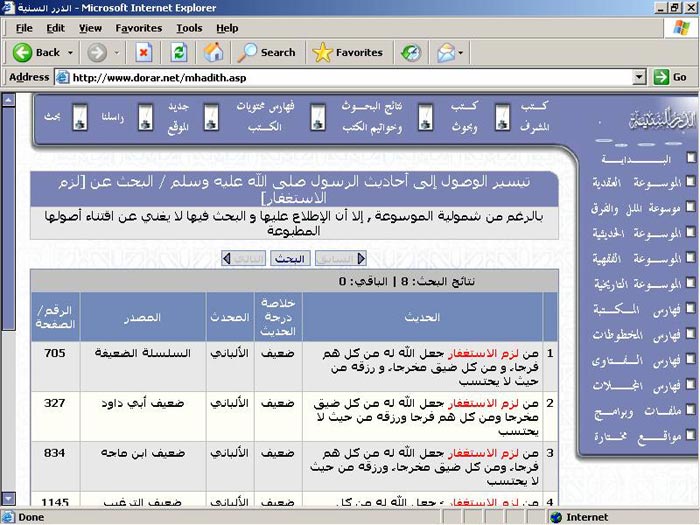Click the البحث button above the results
The height and width of the screenshot is (525, 700).
292,259
